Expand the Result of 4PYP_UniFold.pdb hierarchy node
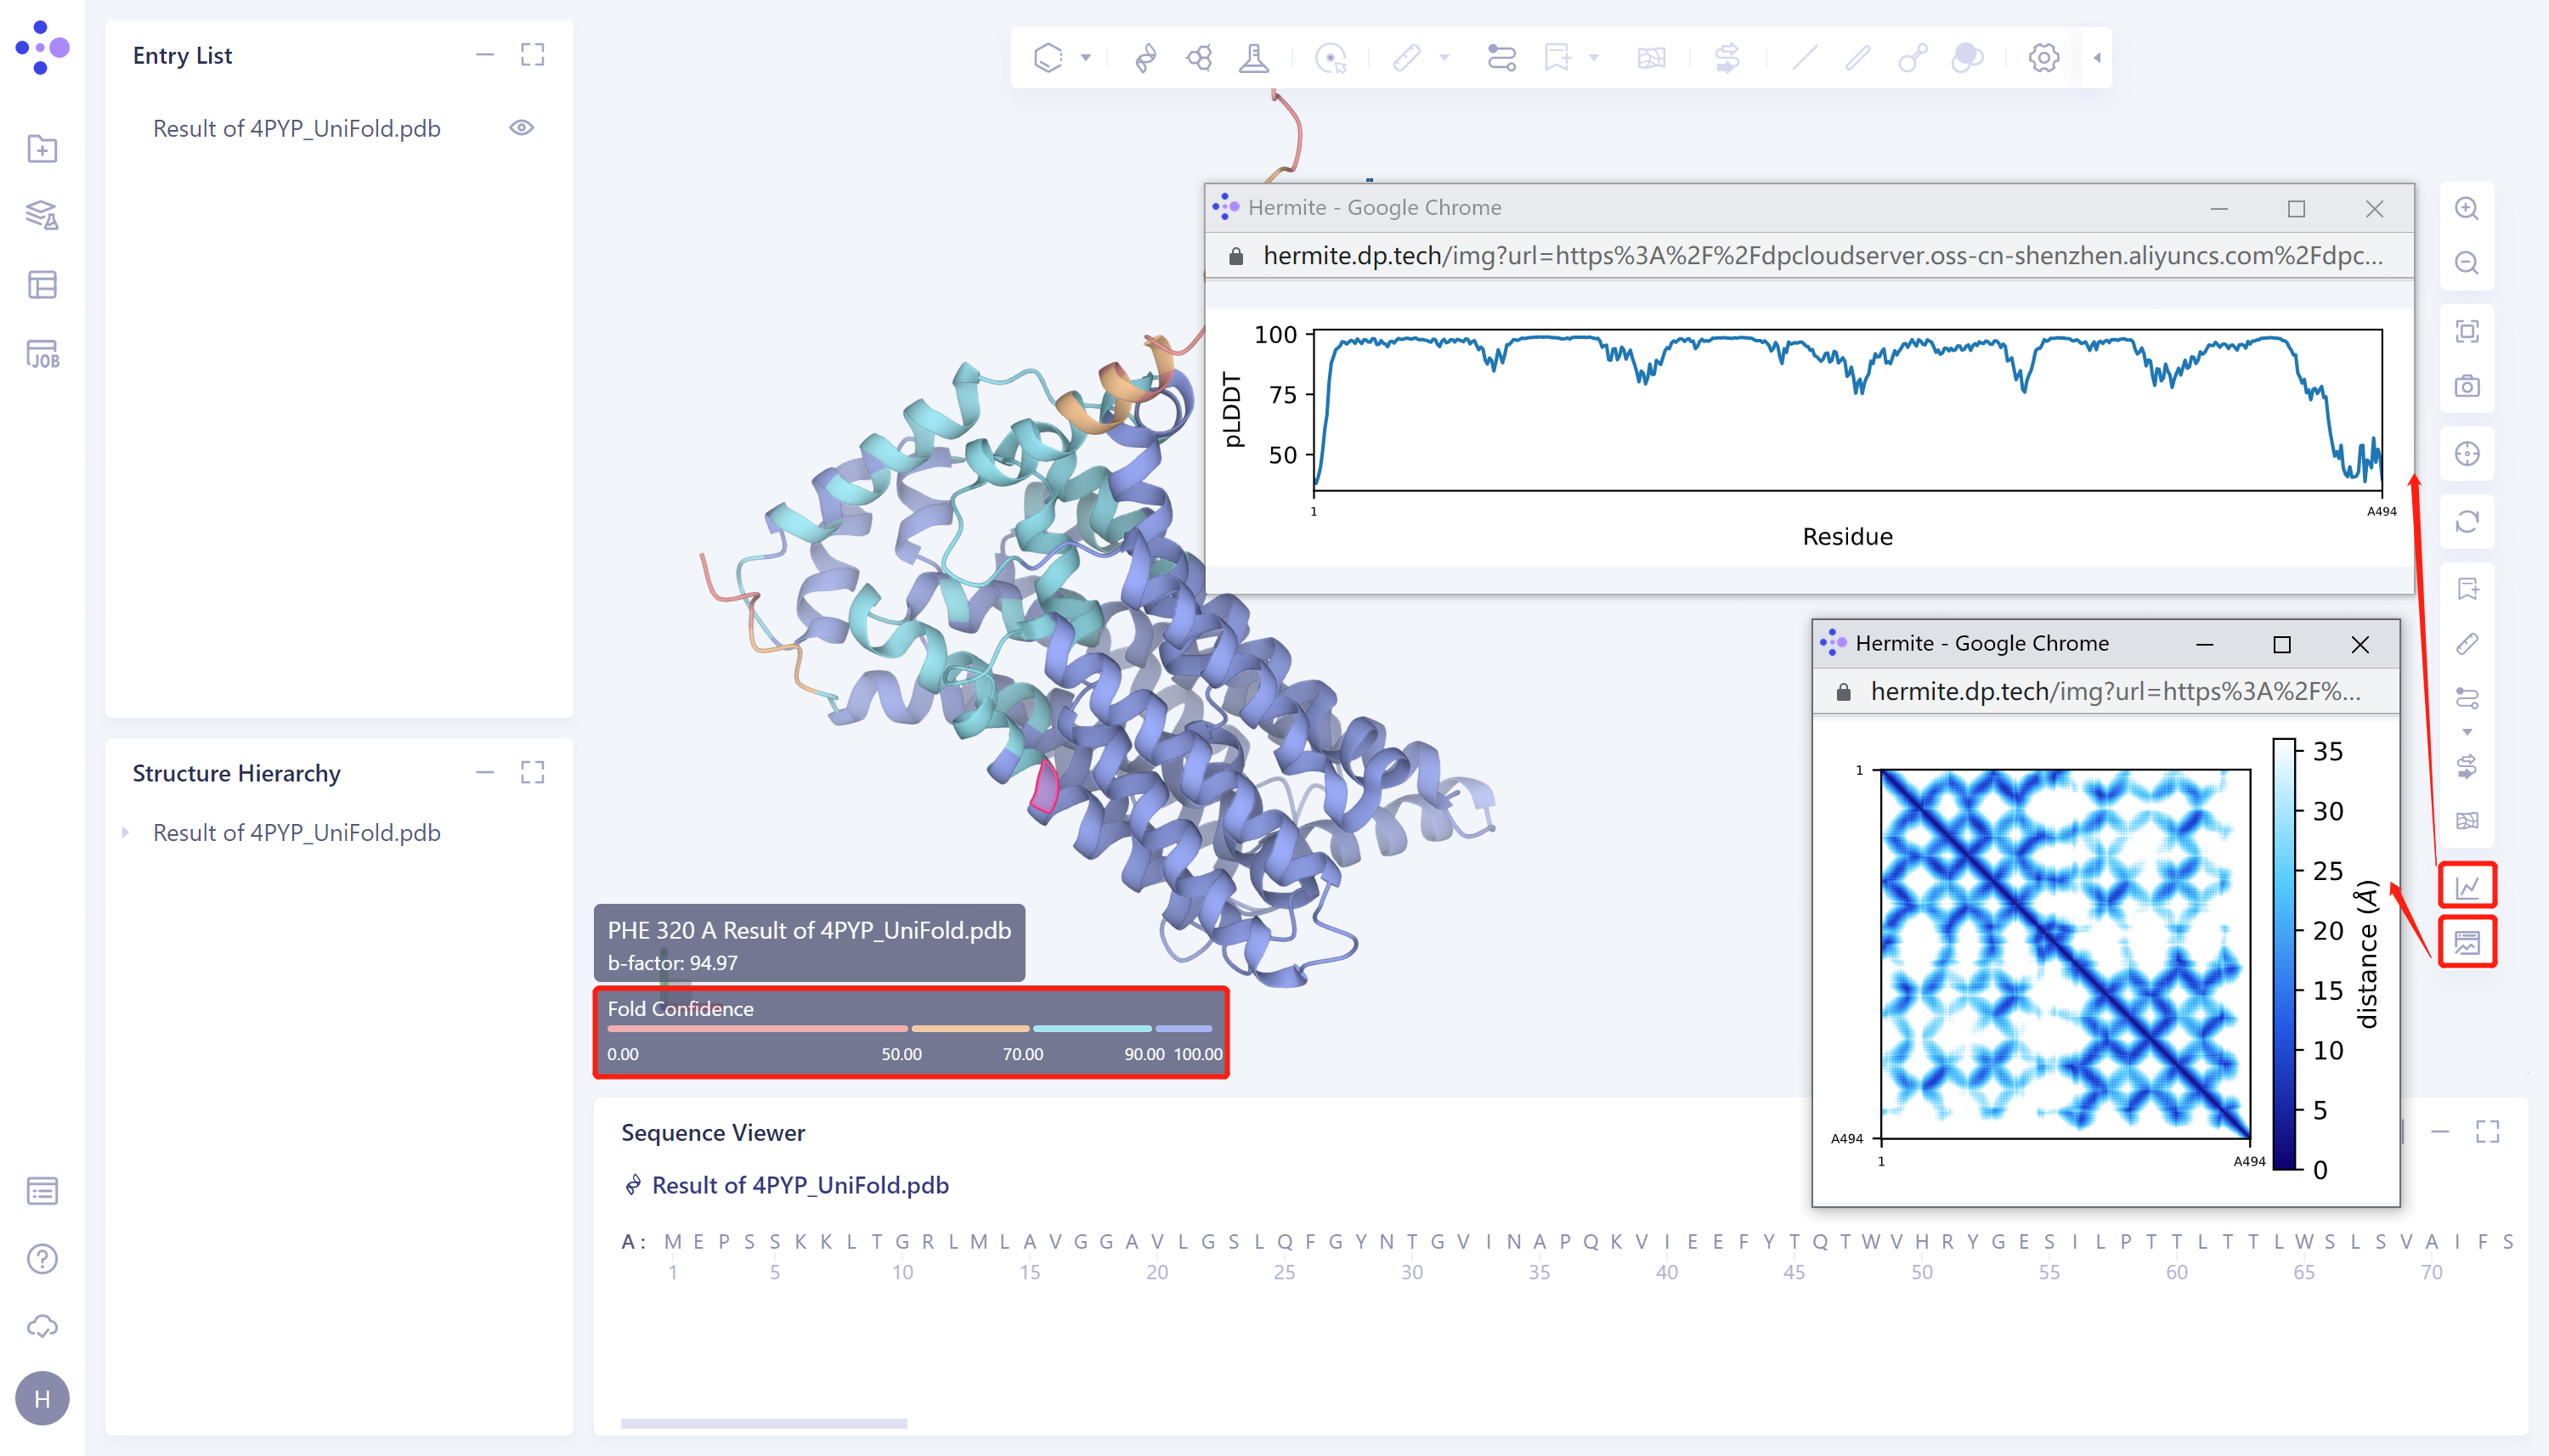The image size is (2549, 1456). 125,832
